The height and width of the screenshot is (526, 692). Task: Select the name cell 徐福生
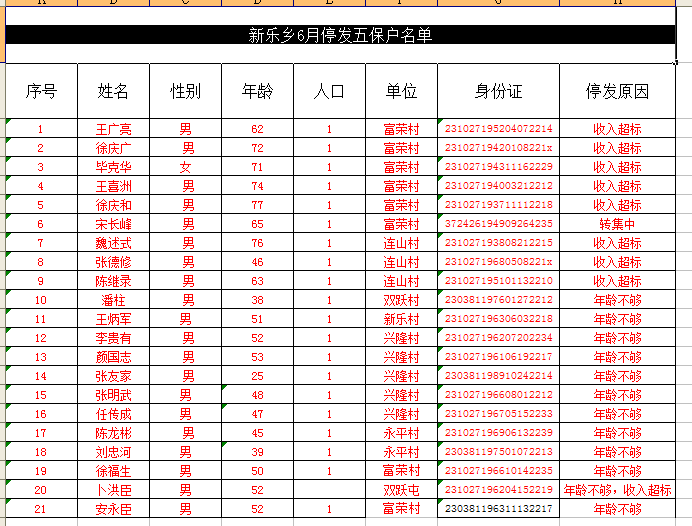[x=113, y=470]
